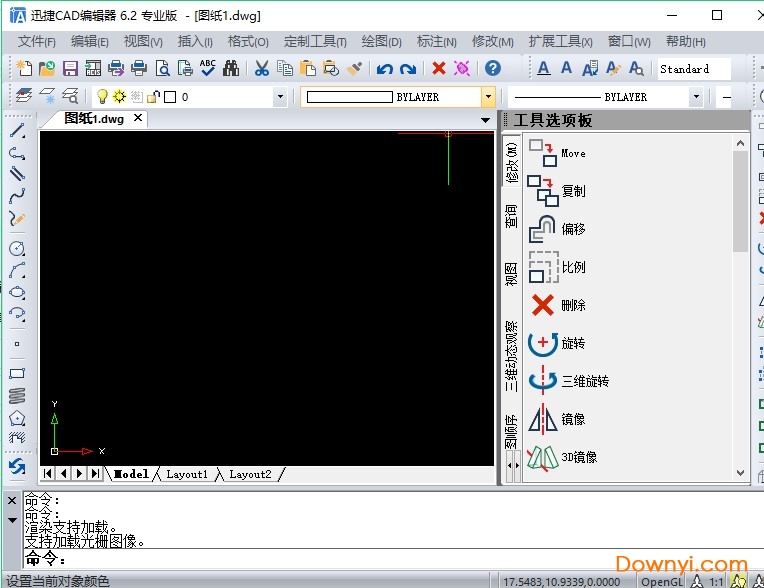Open the 文件(F) menu
The height and width of the screenshot is (588, 764).
37,42
